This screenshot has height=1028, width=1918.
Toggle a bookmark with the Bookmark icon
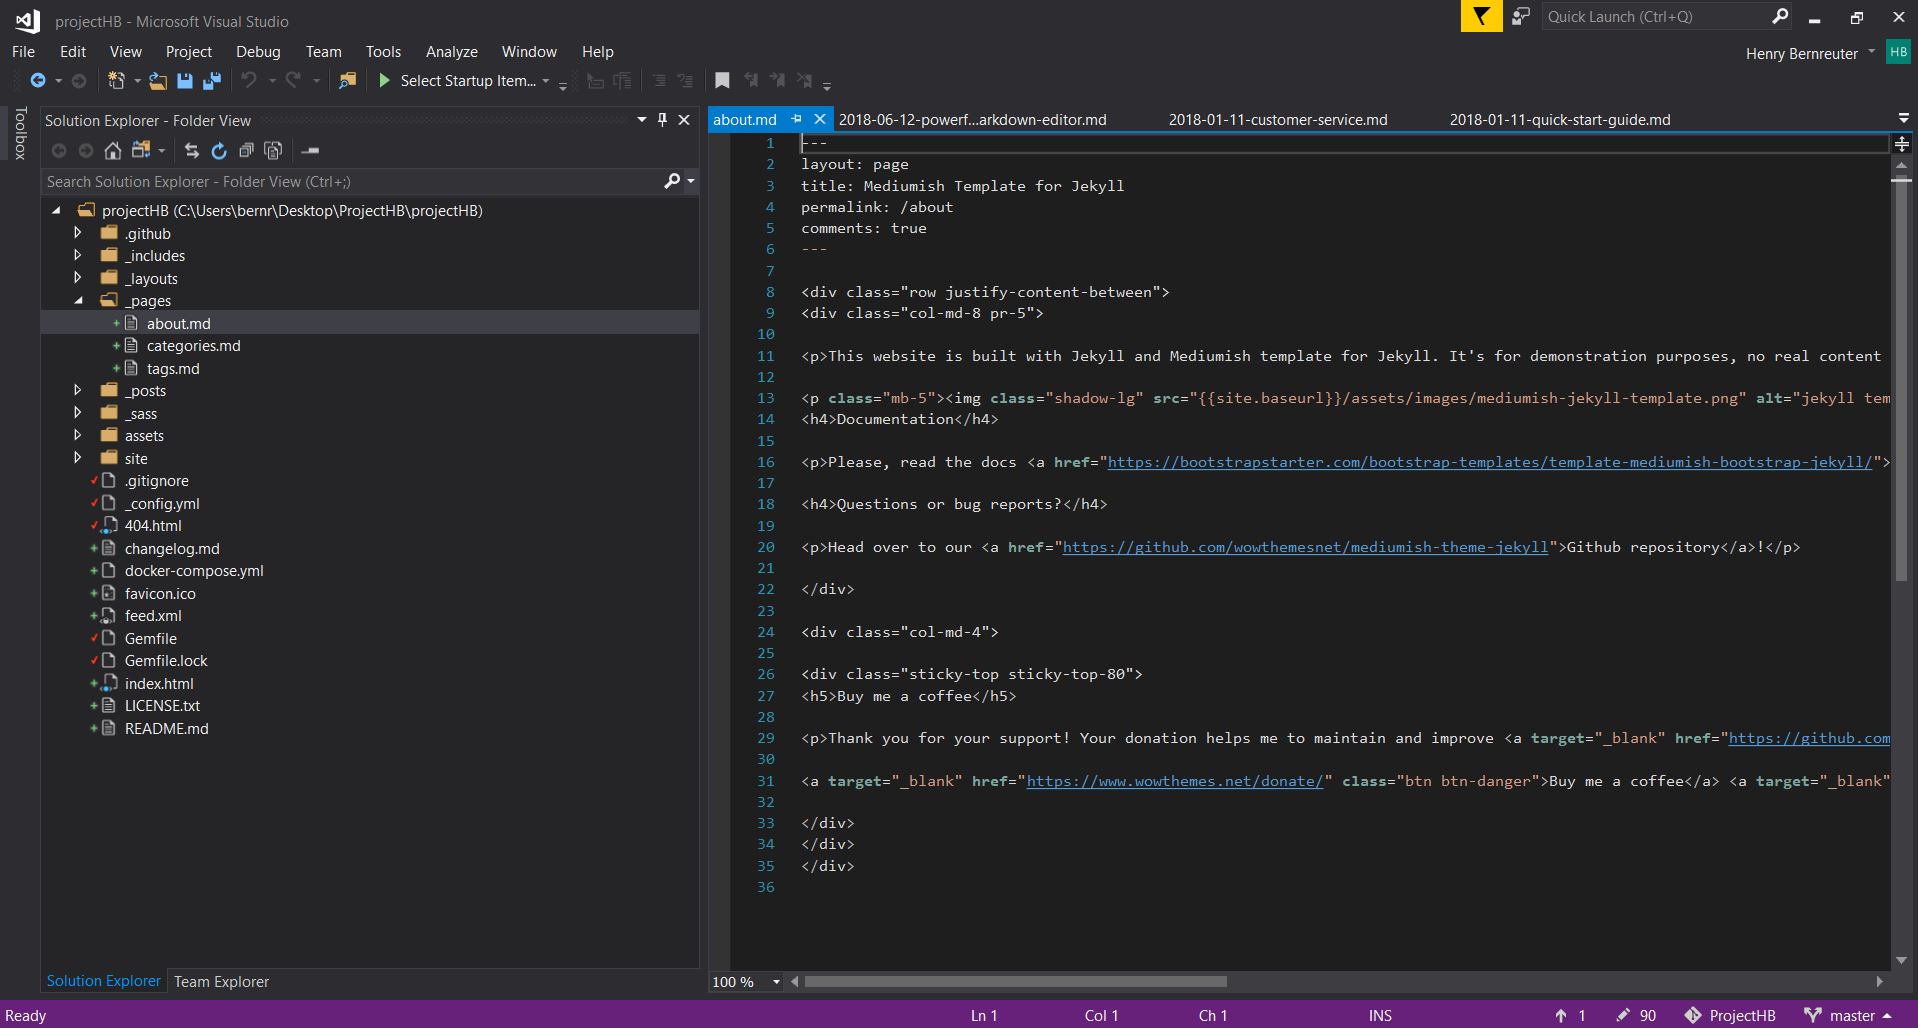coord(722,81)
